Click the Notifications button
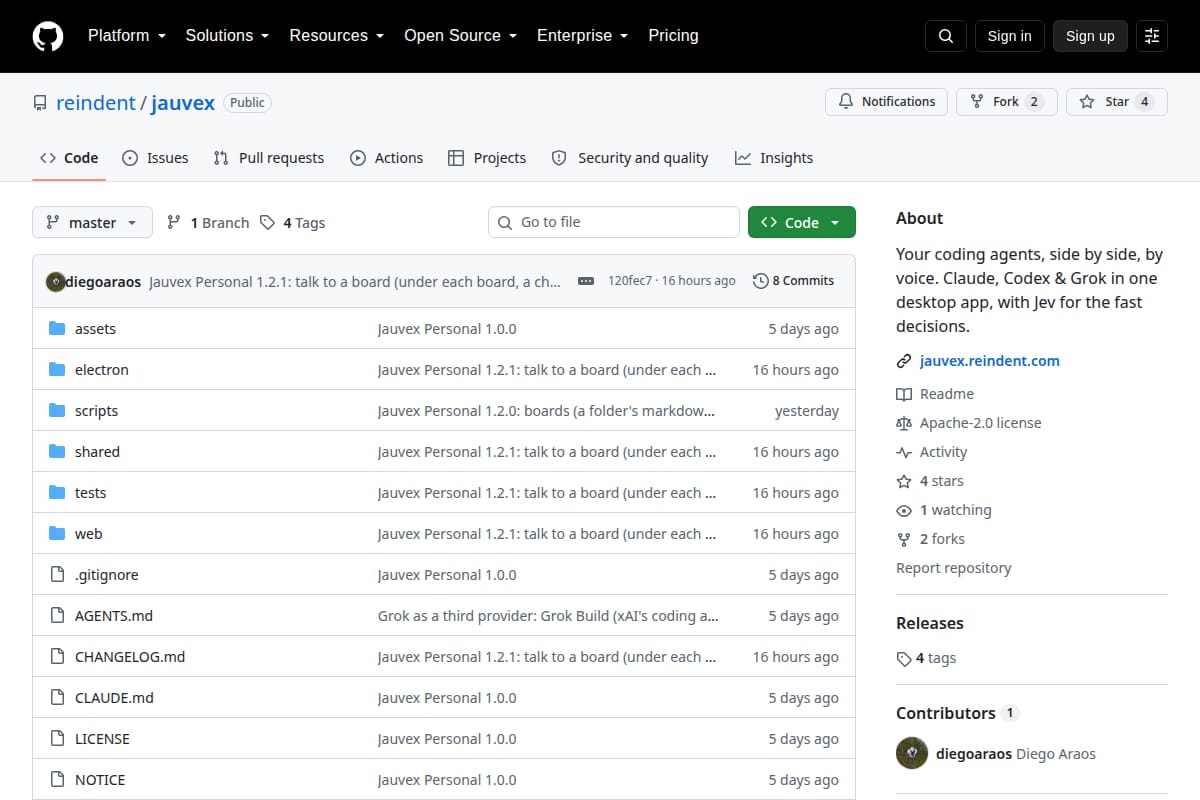Viewport: 1200px width, 800px height. [x=886, y=102]
